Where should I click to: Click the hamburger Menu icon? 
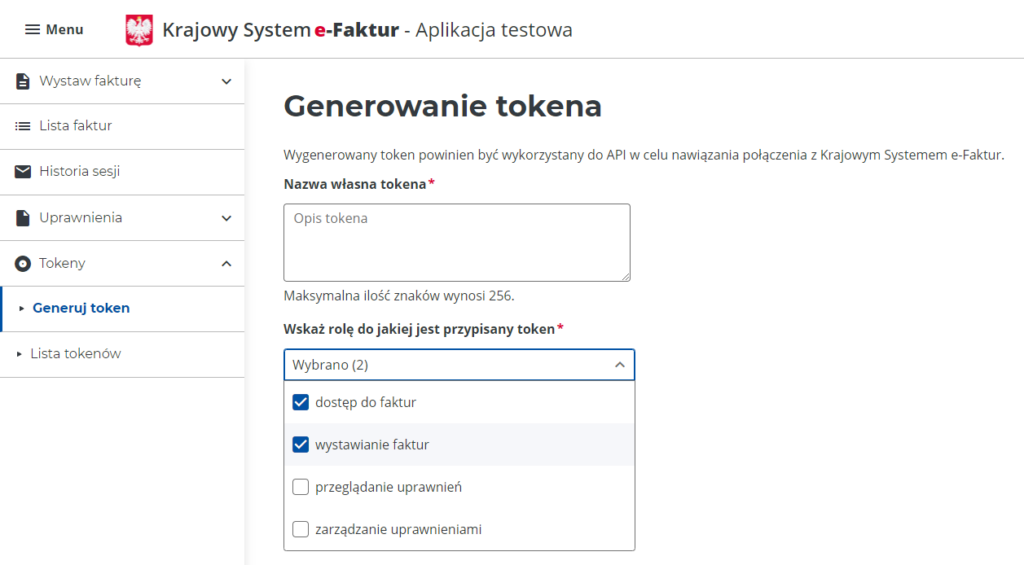32,30
